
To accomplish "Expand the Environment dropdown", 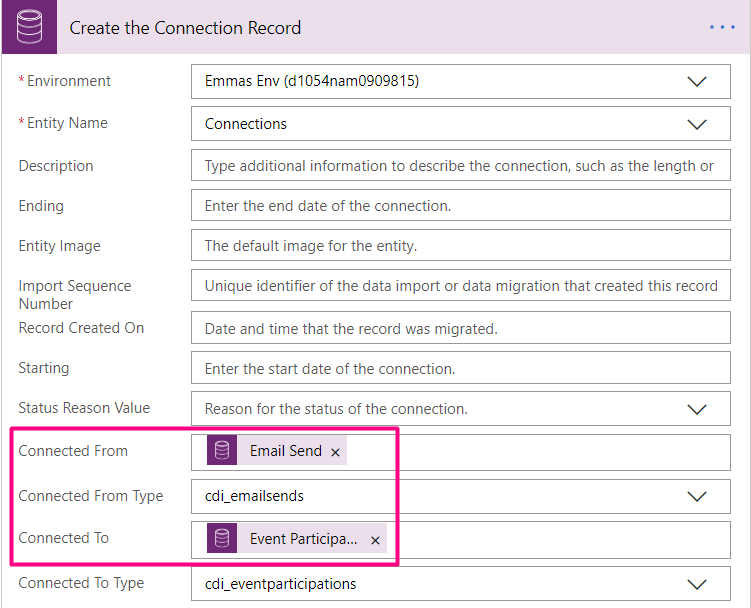I will [x=697, y=82].
